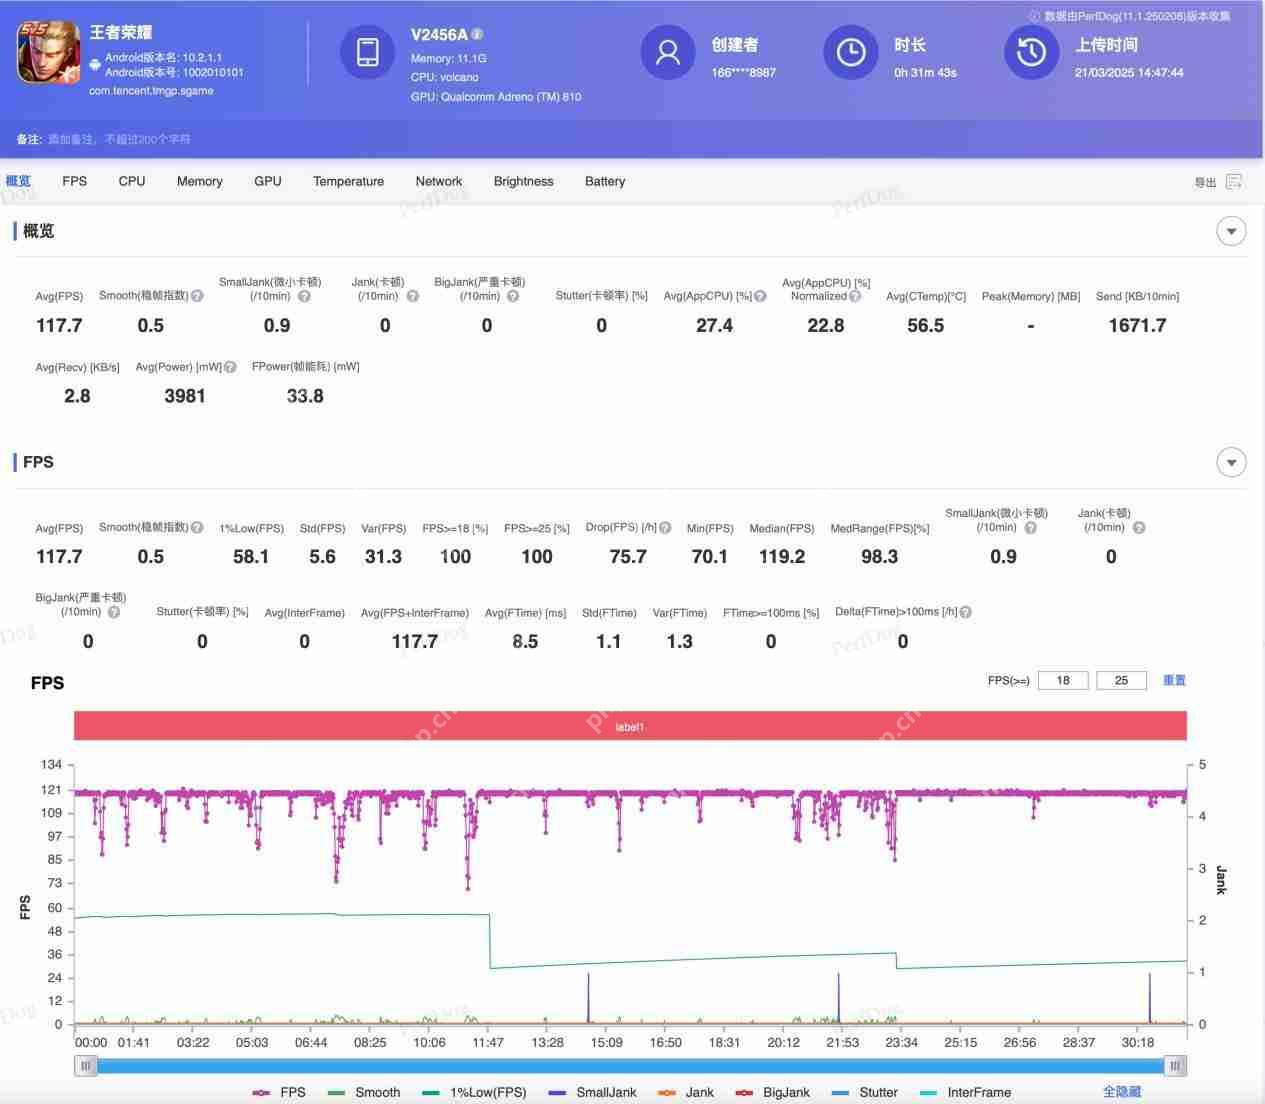This screenshot has height=1104, width=1265.
Task: Click the duration clock icon
Action: 850,52
